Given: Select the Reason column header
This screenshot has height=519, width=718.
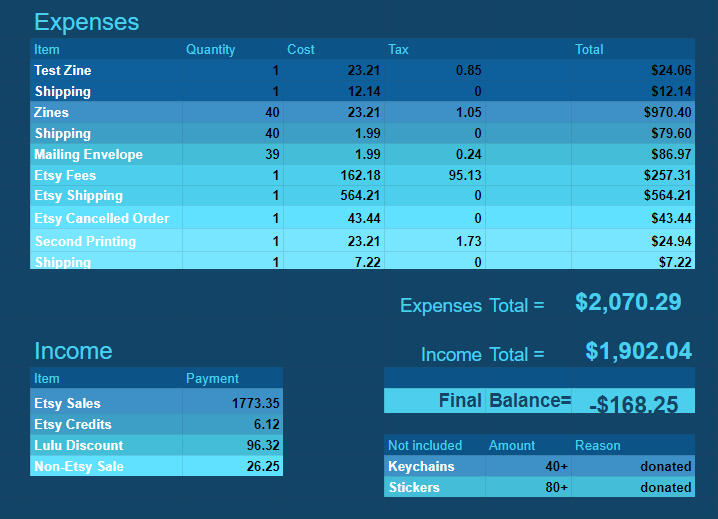Looking at the screenshot, I should point(598,445).
